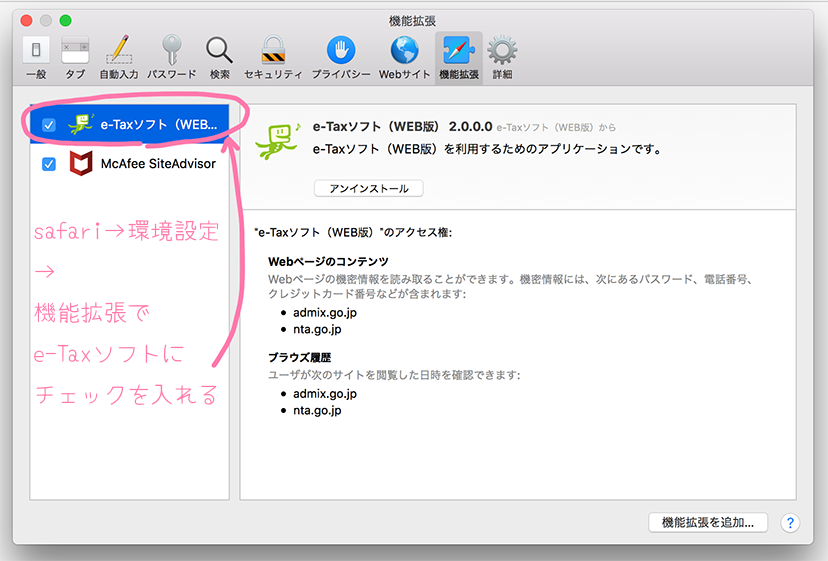This screenshot has height=561, width=828.
Task: Click admix.go.jp under ブラウズ履歴
Action: coord(325,394)
